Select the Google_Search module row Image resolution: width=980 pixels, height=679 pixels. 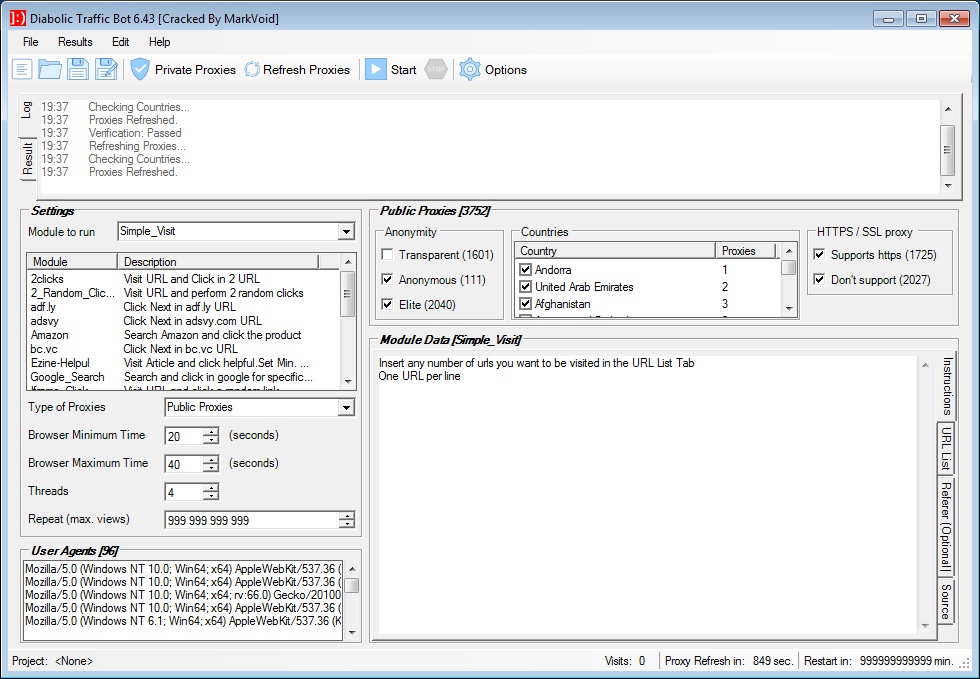[x=67, y=377]
